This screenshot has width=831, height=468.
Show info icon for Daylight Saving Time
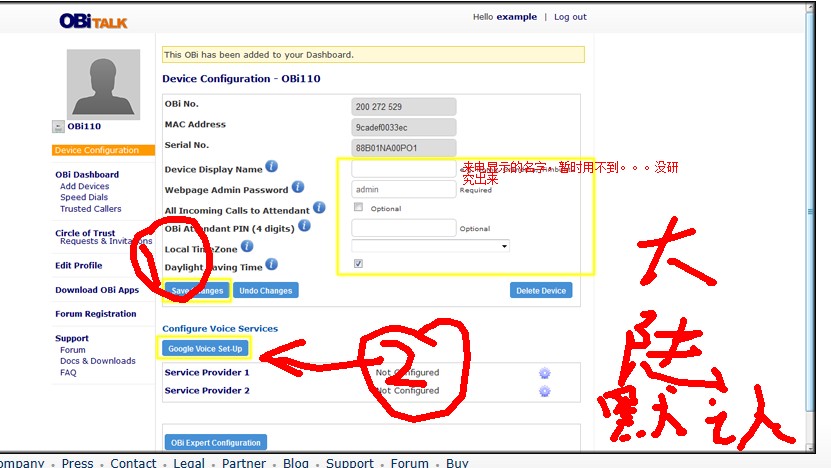pyautogui.click(x=272, y=264)
